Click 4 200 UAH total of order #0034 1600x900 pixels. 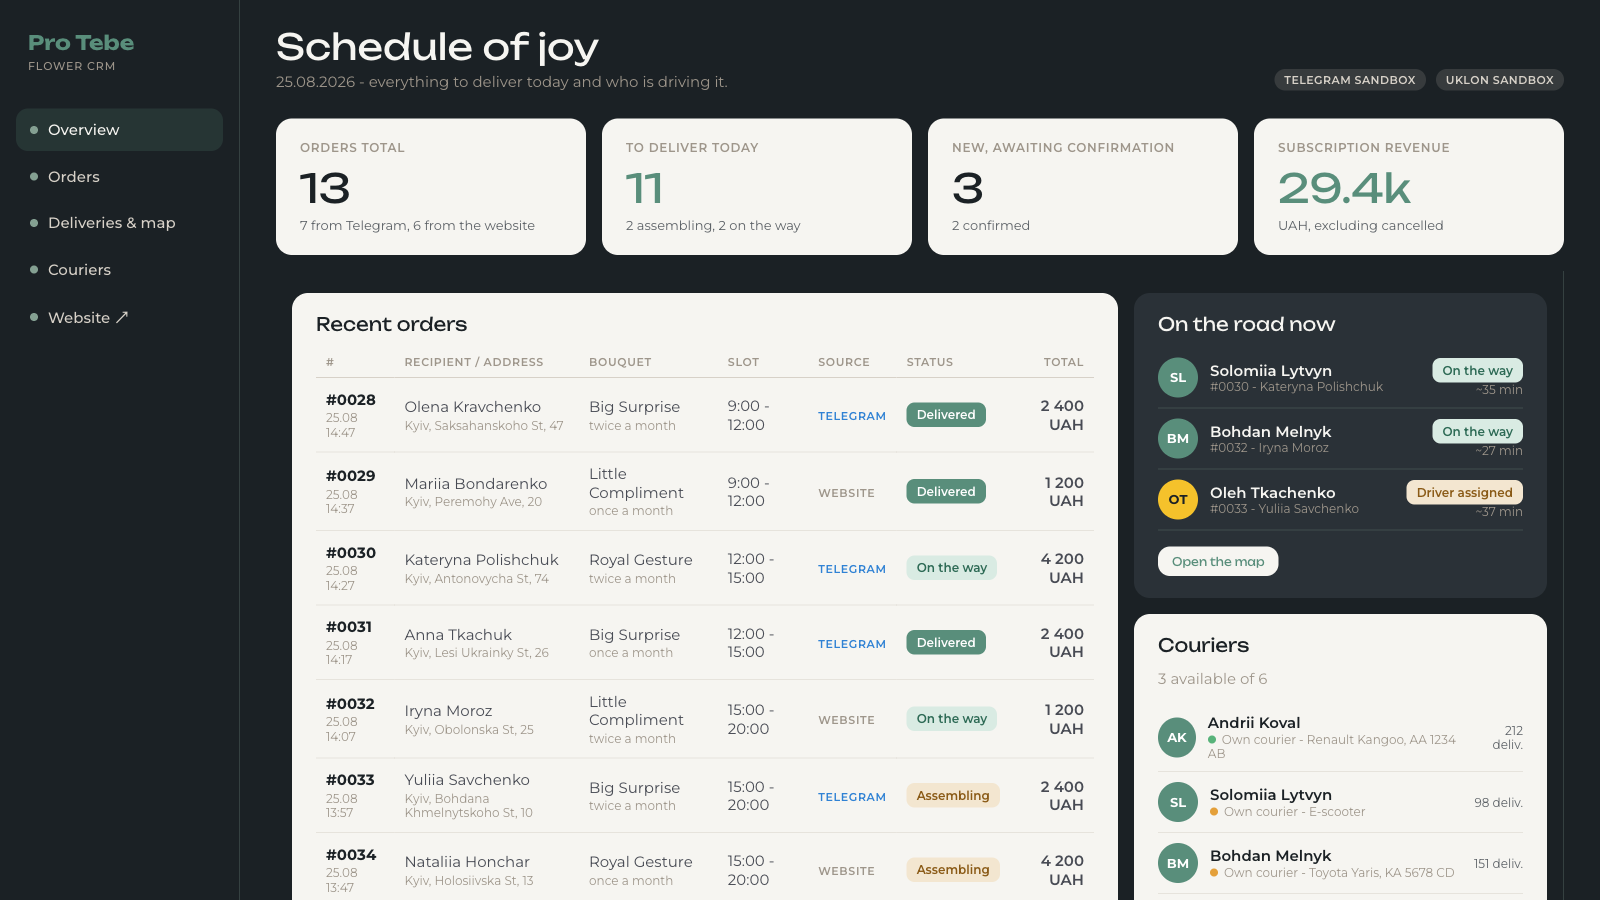[x=1062, y=870]
